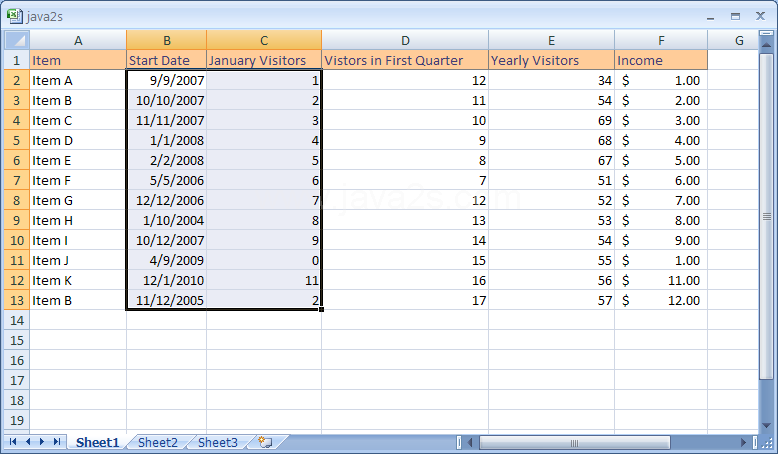The image size is (778, 454).
Task: Click the date cell '12/1/2010'
Action: click(x=167, y=280)
